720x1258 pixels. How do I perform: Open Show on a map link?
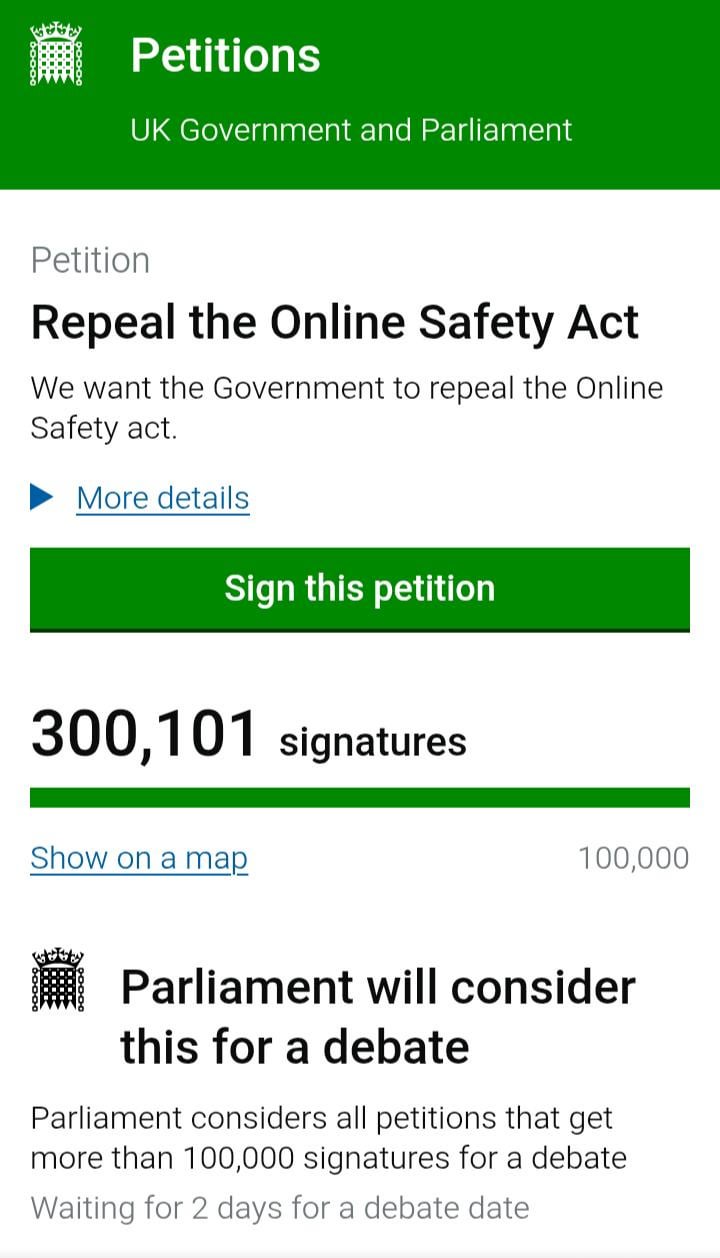pos(139,858)
